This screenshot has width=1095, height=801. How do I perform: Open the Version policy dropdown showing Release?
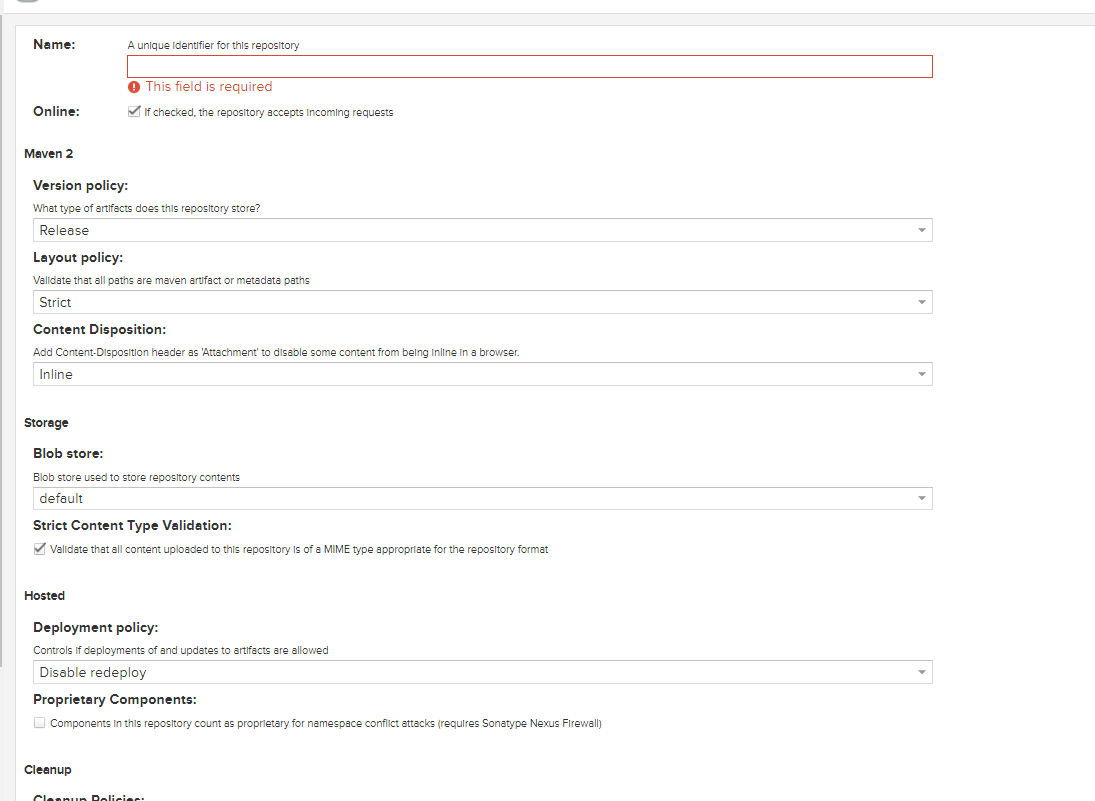[483, 230]
